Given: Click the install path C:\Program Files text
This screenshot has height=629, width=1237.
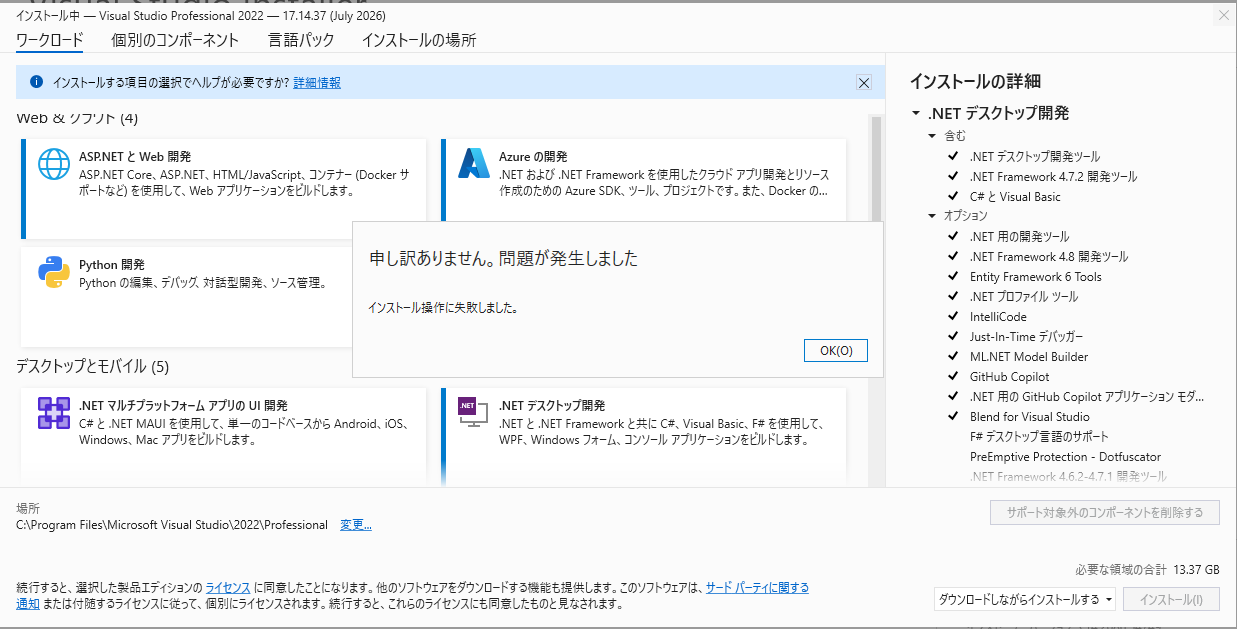Looking at the screenshot, I should coord(172,525).
